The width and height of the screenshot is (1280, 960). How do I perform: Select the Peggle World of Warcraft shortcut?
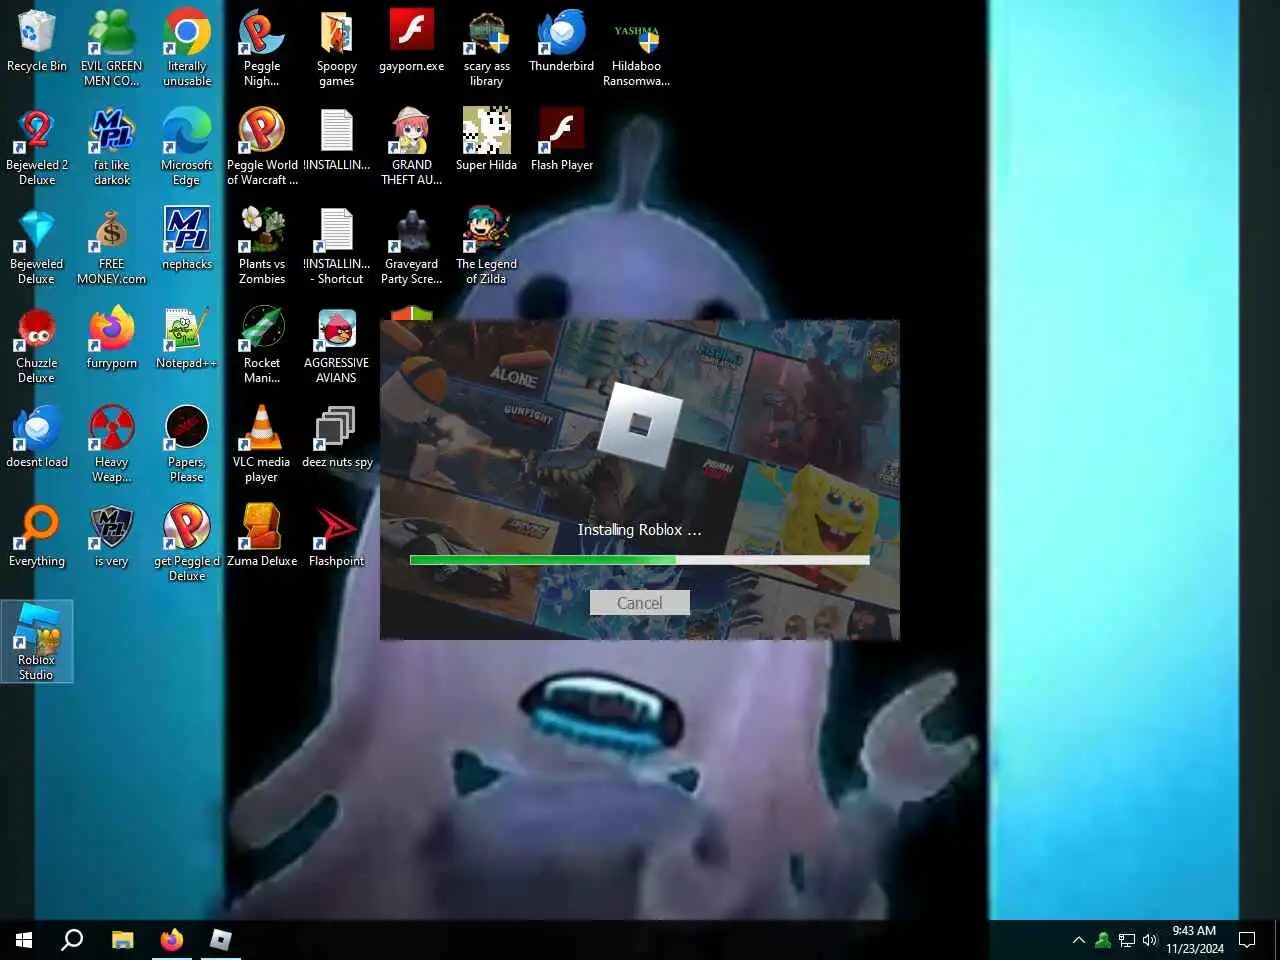point(262,147)
